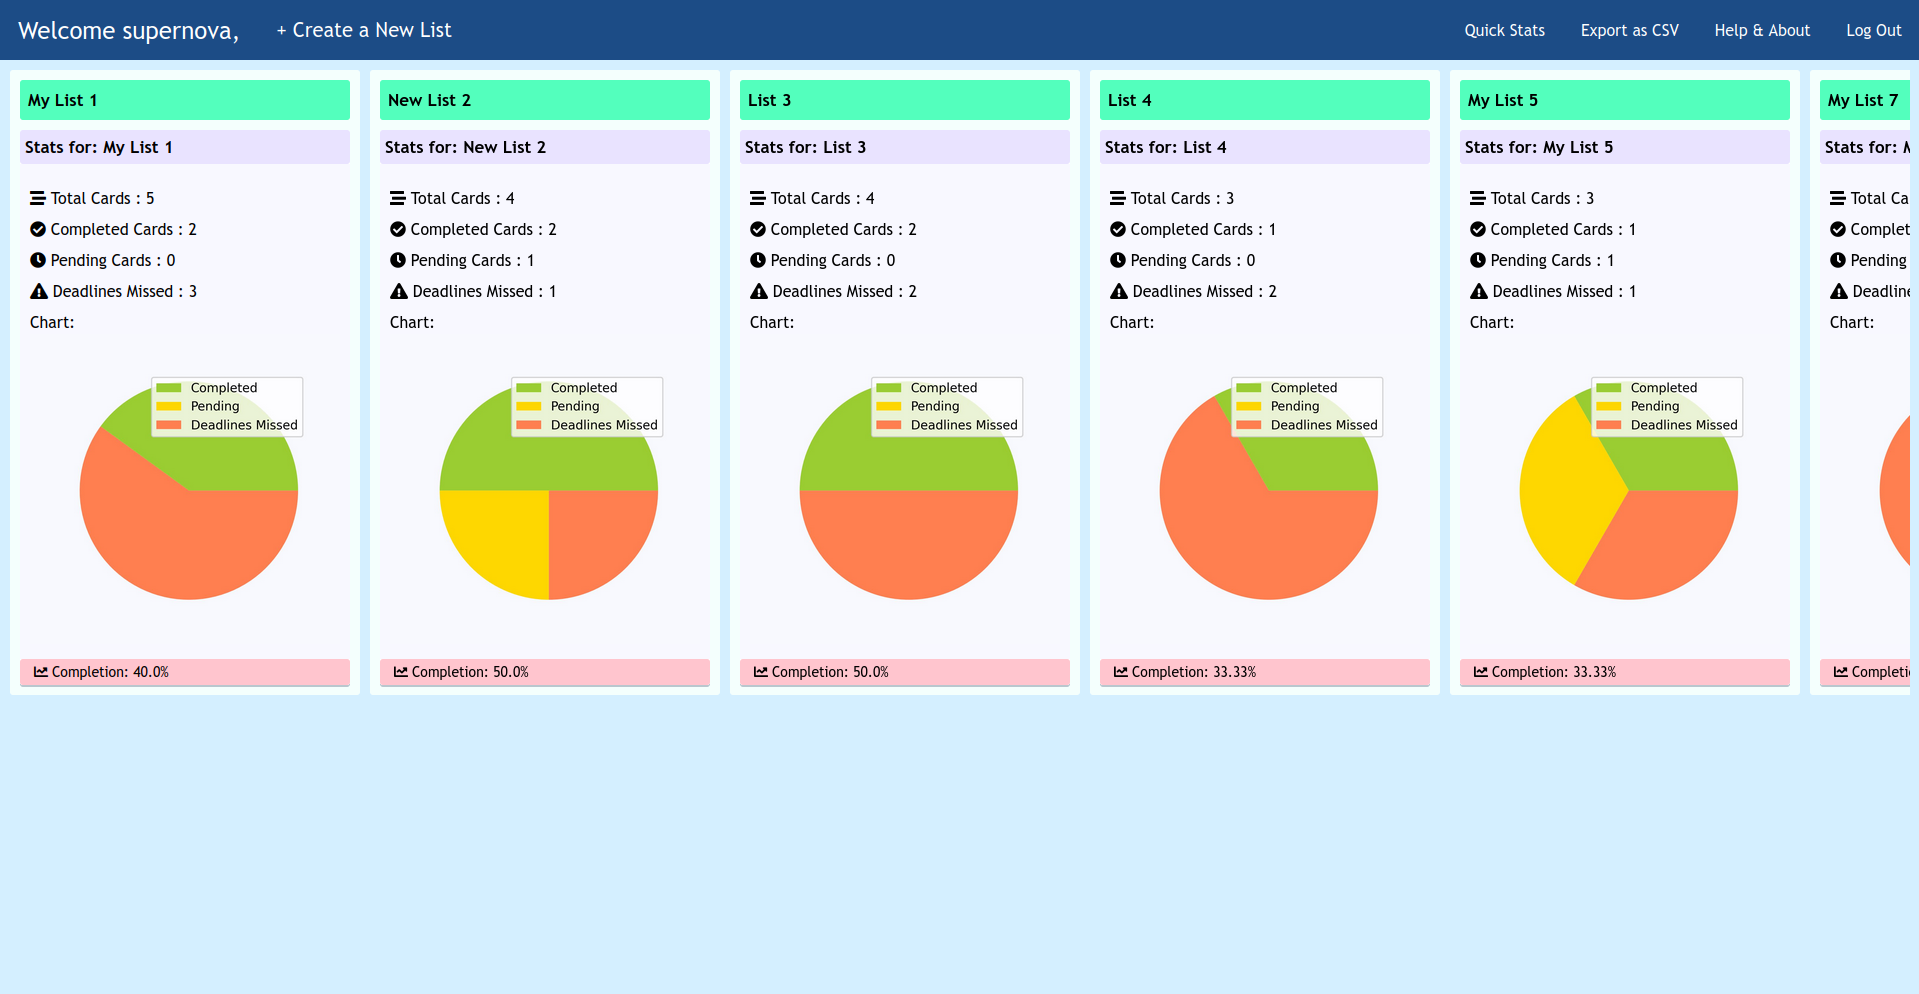Open the My List 7 header
1919x994 pixels.
1865,100
